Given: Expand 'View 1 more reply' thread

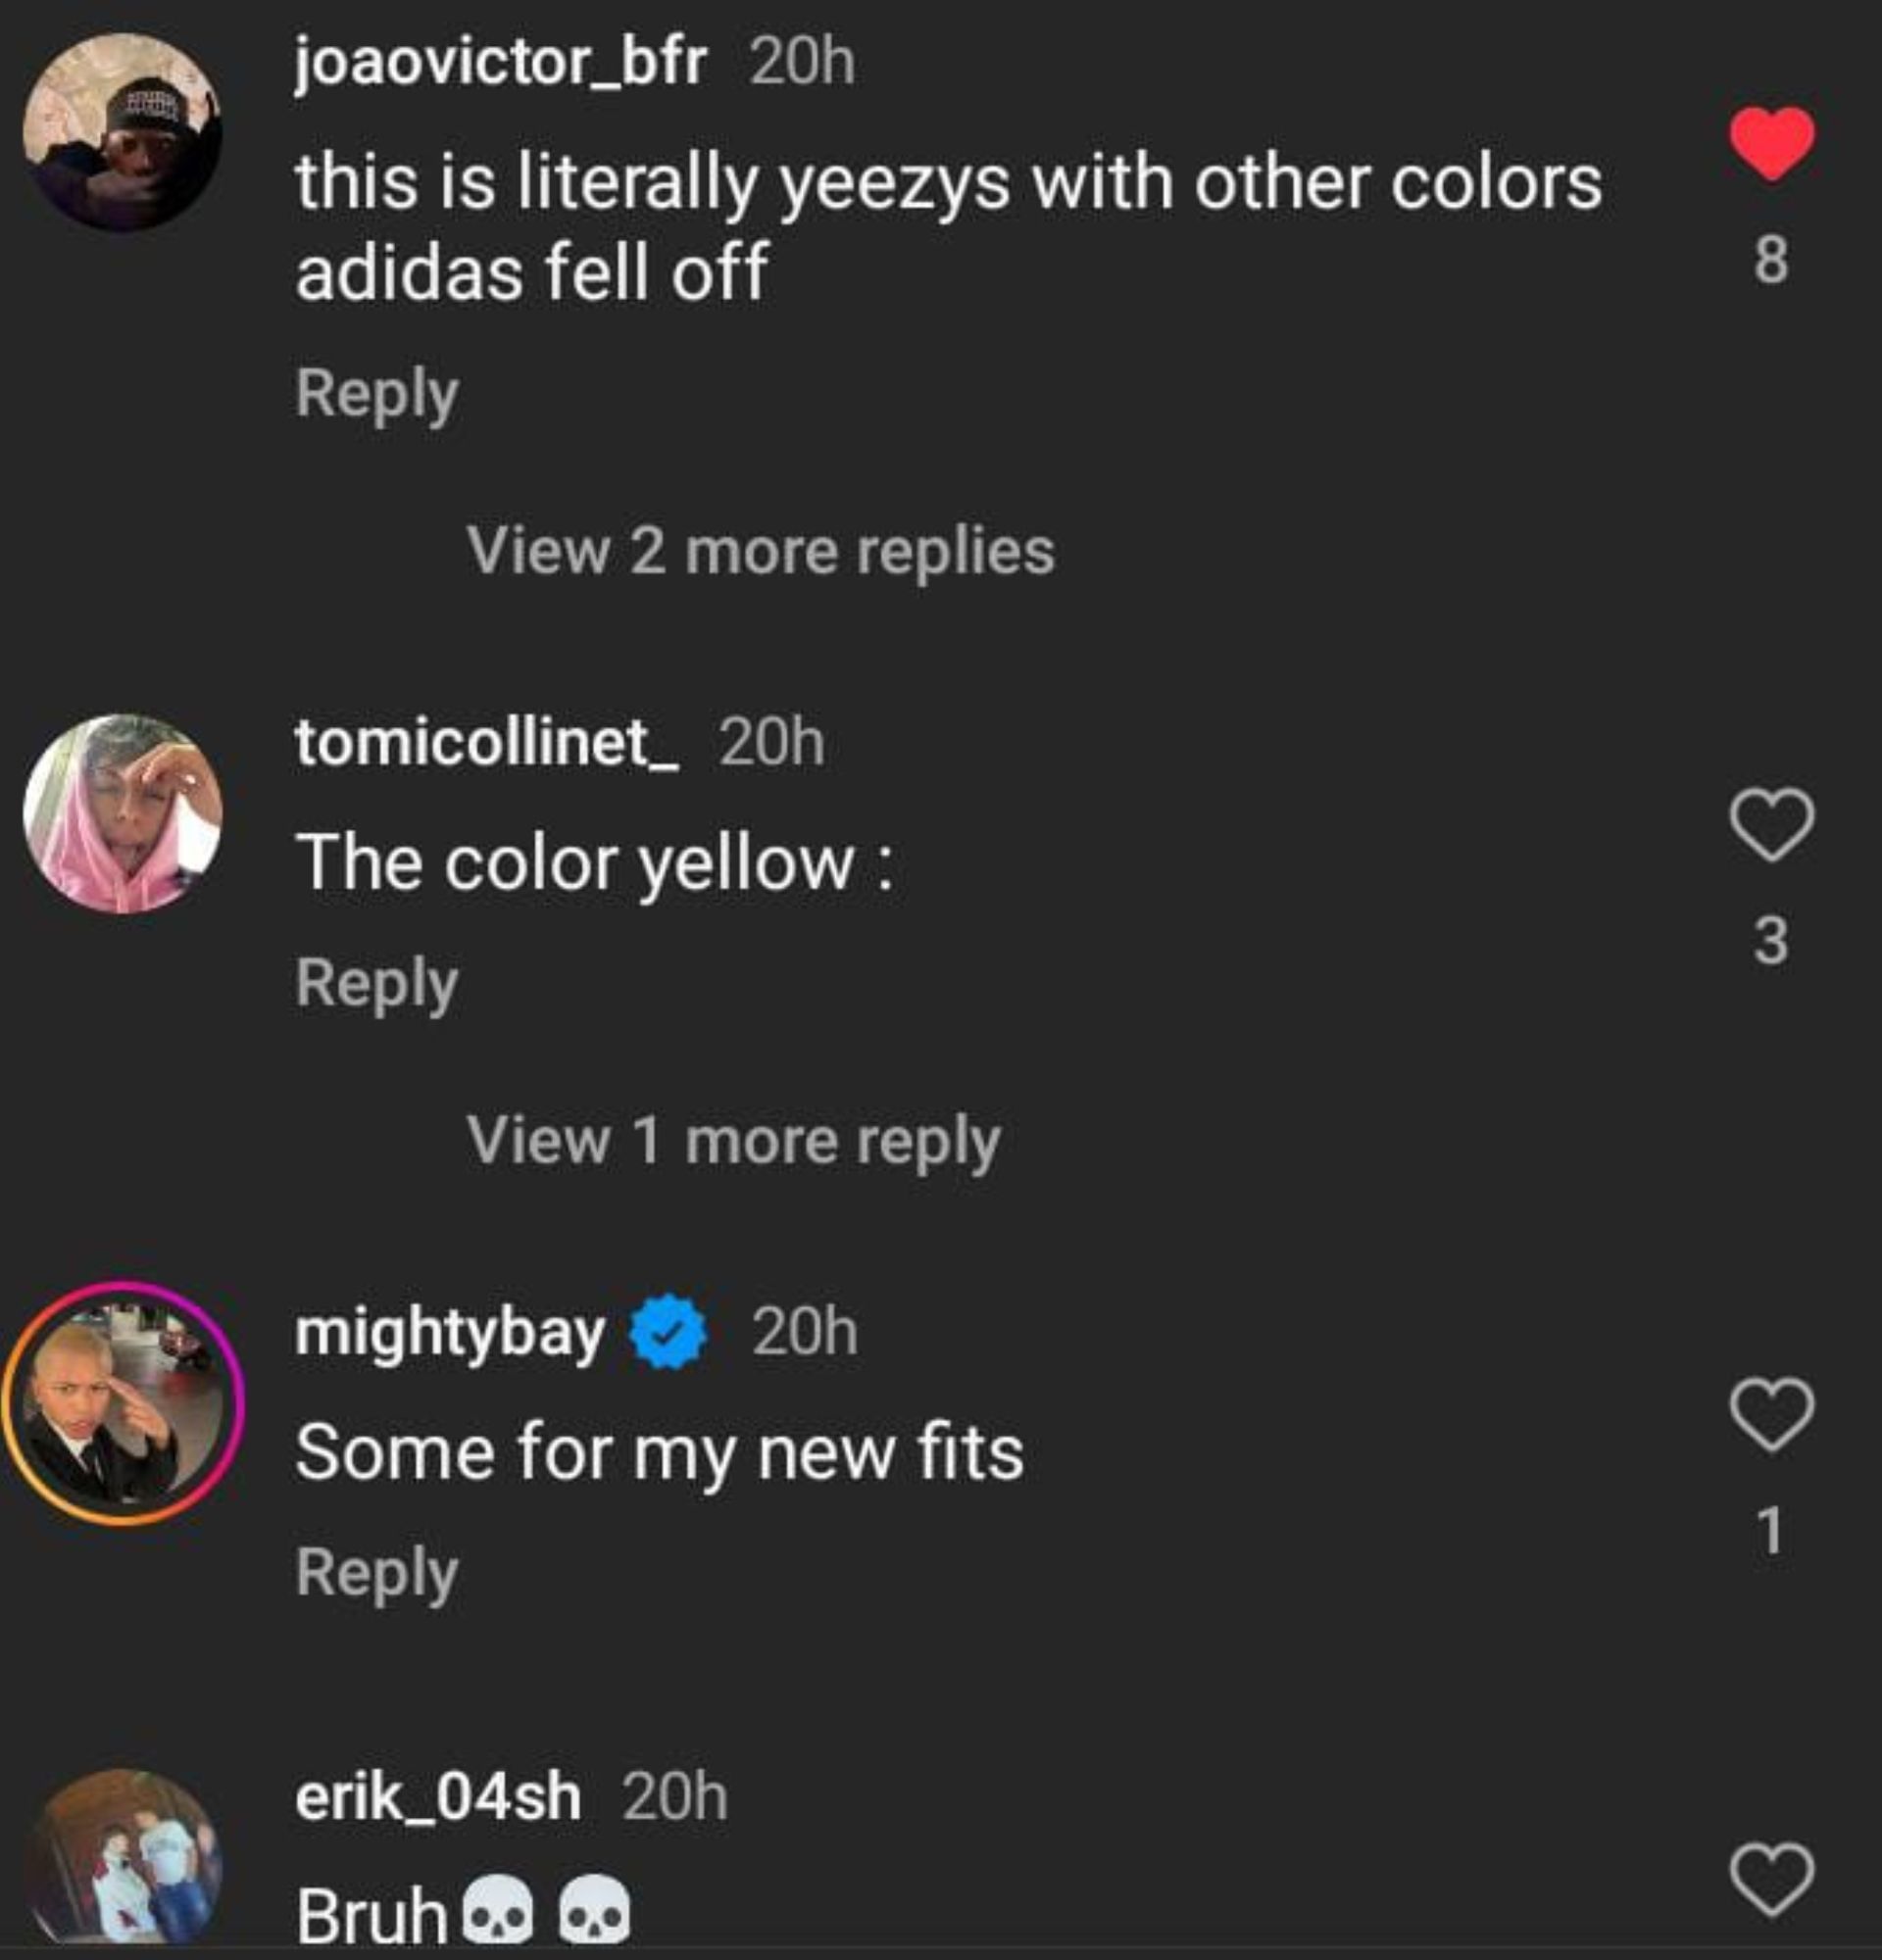Looking at the screenshot, I should (x=733, y=1141).
